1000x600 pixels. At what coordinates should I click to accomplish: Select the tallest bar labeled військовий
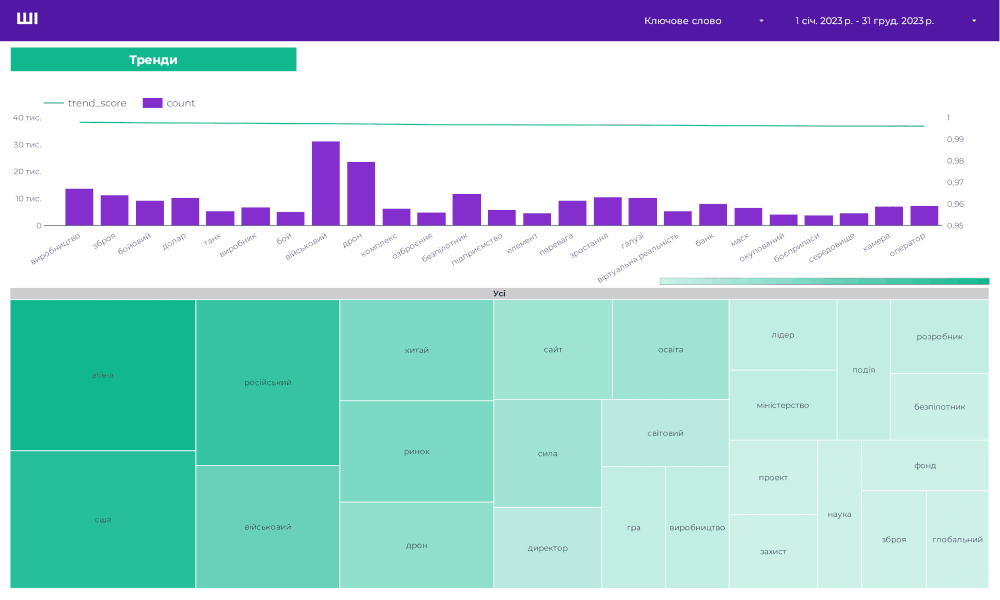[x=325, y=183]
